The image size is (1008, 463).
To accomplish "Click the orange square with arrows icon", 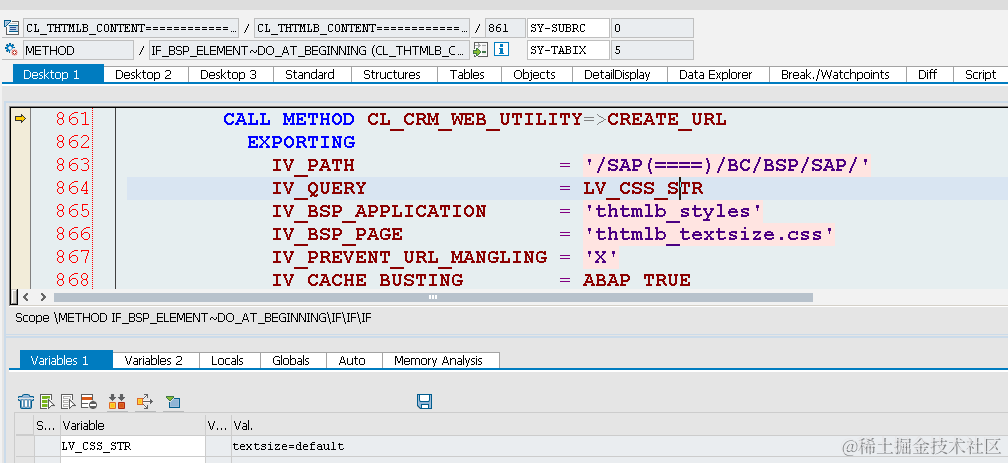I will (x=145, y=402).
